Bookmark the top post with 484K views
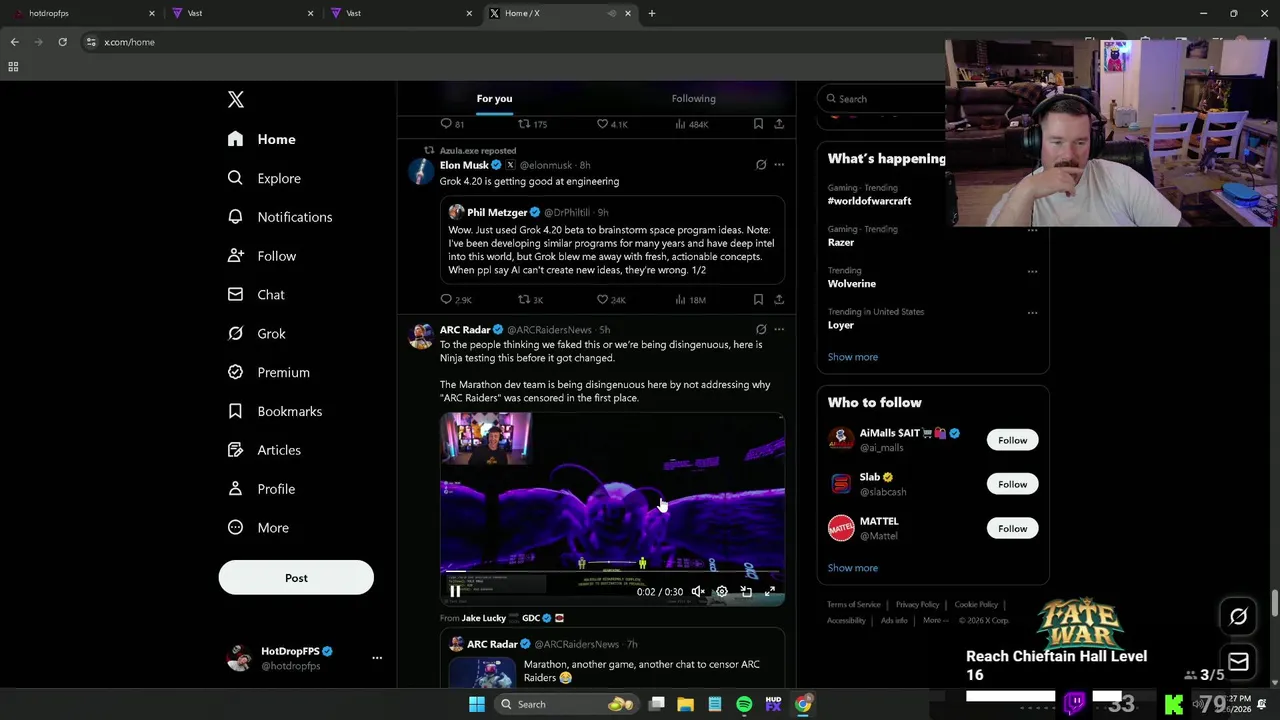The image size is (1280, 720). click(758, 124)
